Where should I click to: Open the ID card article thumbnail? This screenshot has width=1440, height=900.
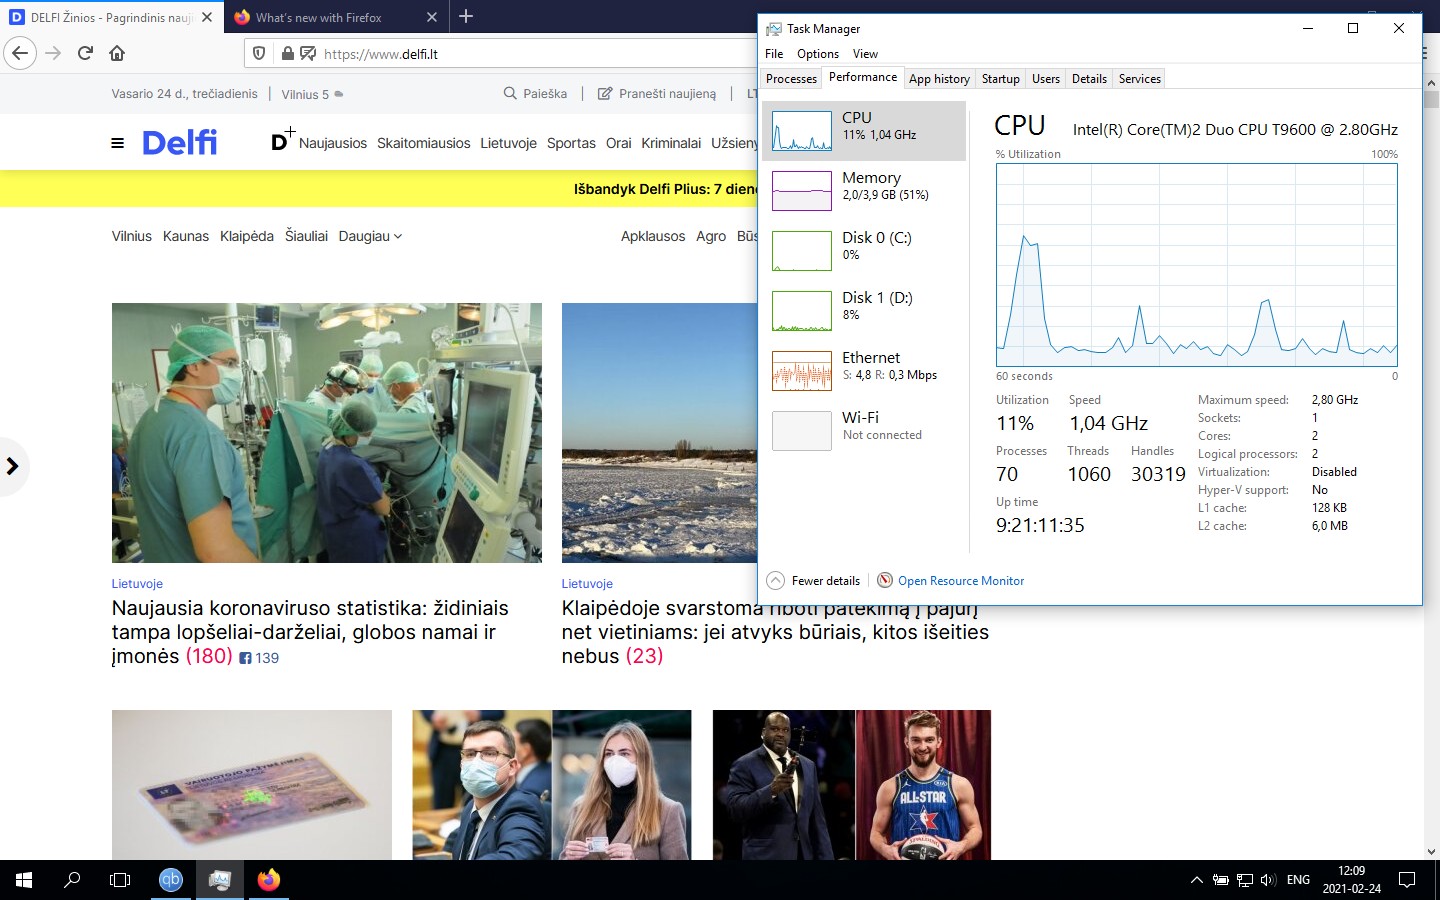pos(252,785)
